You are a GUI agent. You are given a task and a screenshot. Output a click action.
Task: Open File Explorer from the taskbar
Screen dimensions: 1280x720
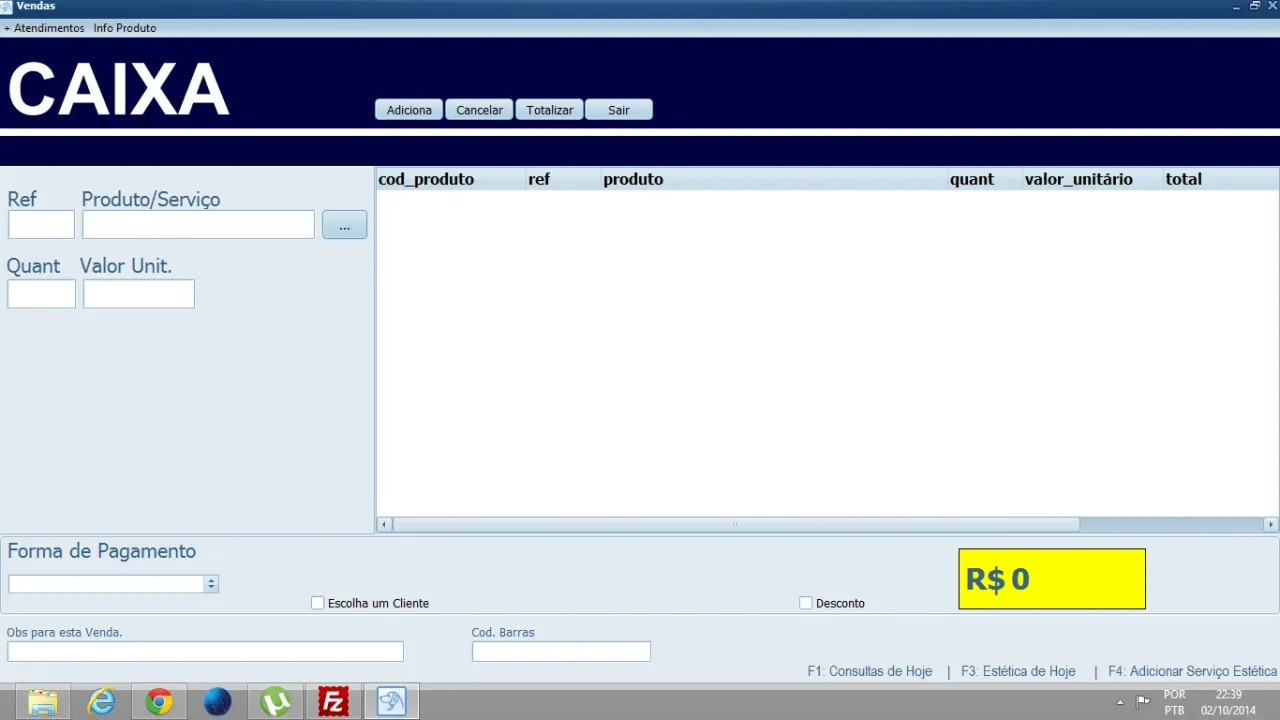[x=43, y=702]
